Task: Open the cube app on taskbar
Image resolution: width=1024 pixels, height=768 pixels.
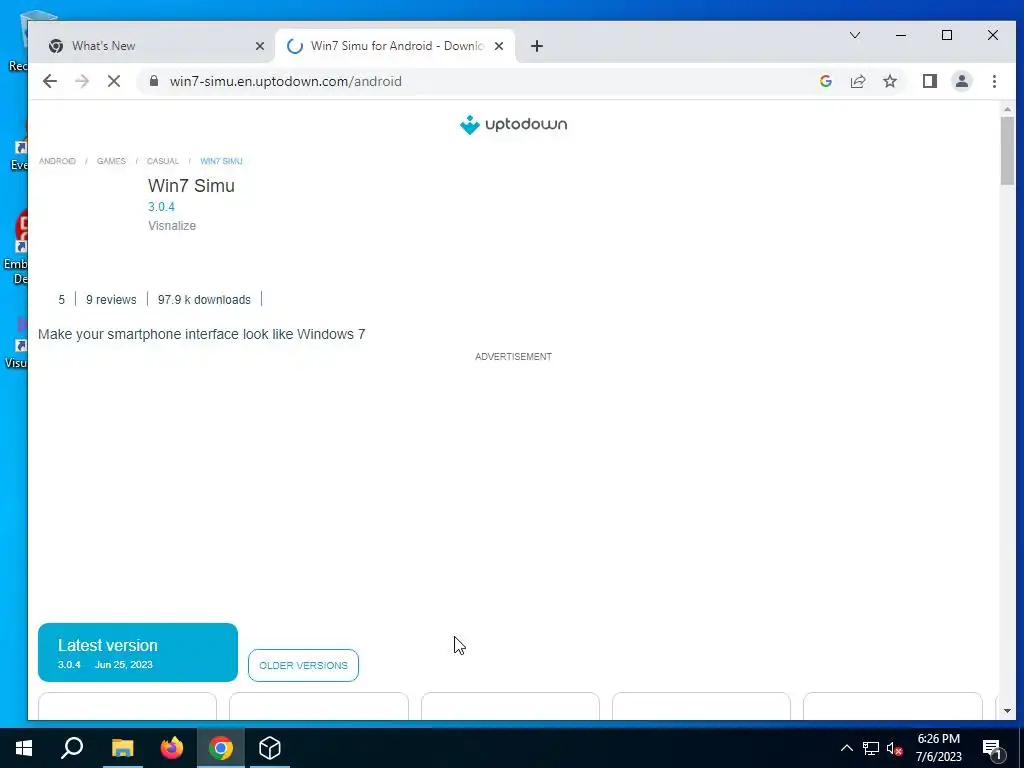Action: 270,748
